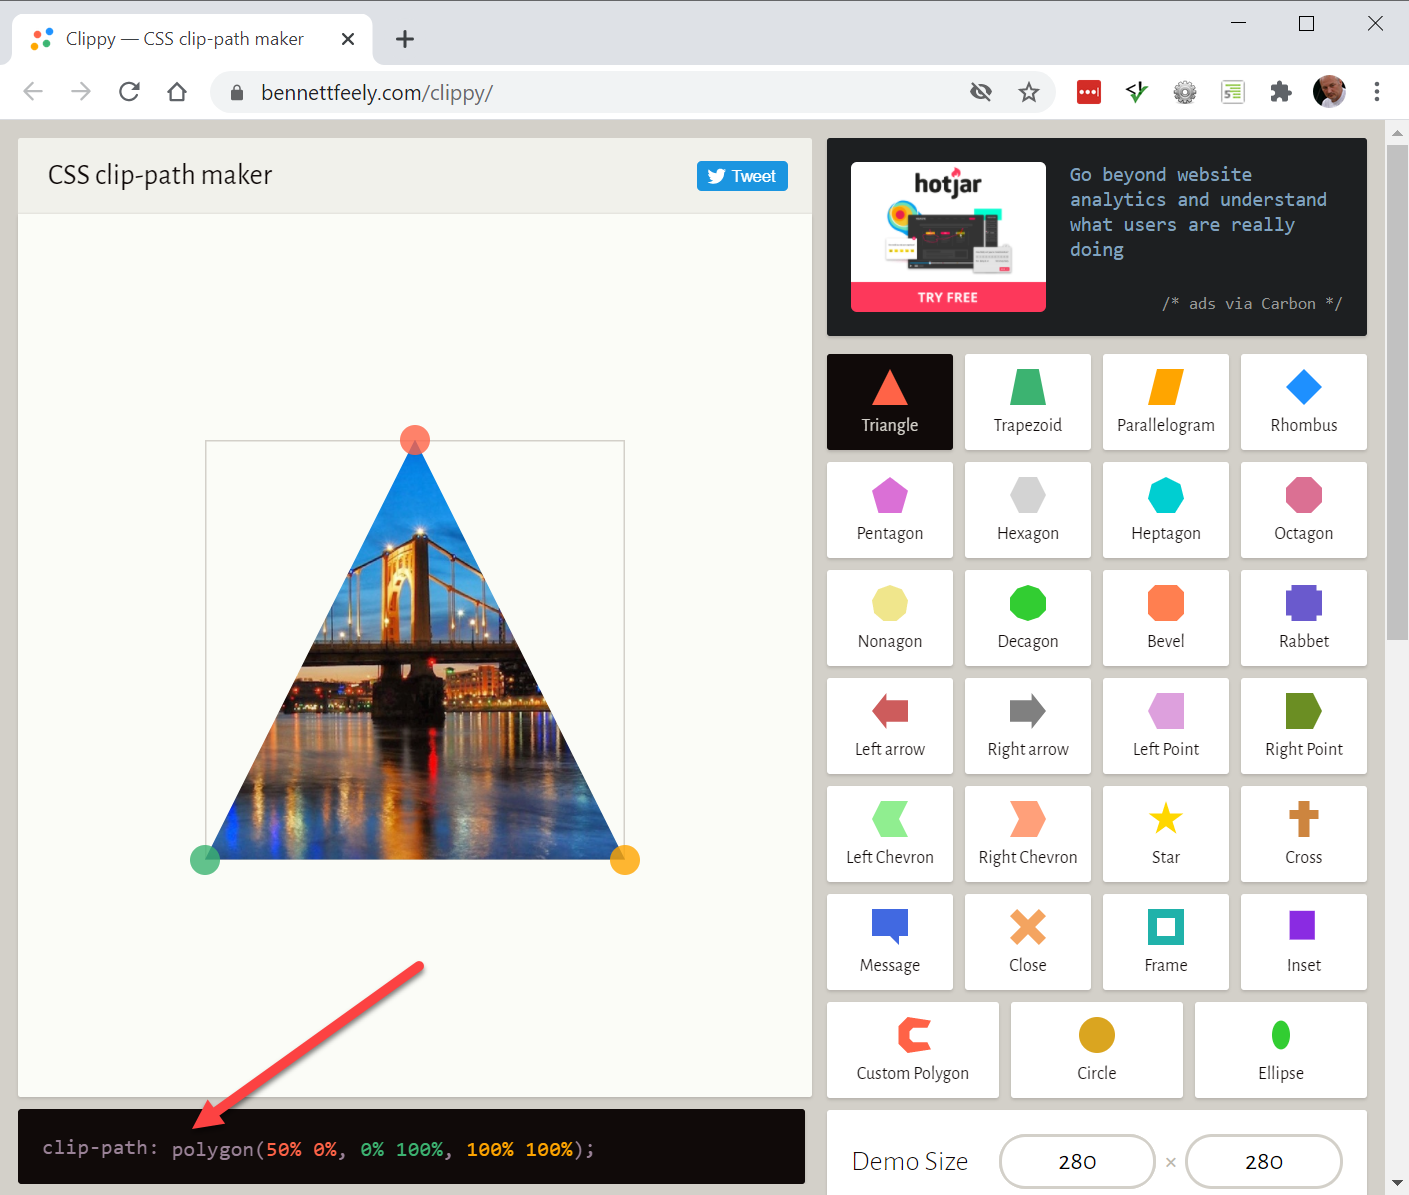Pick the Custom Polygon option
This screenshot has width=1409, height=1195.
click(912, 1050)
